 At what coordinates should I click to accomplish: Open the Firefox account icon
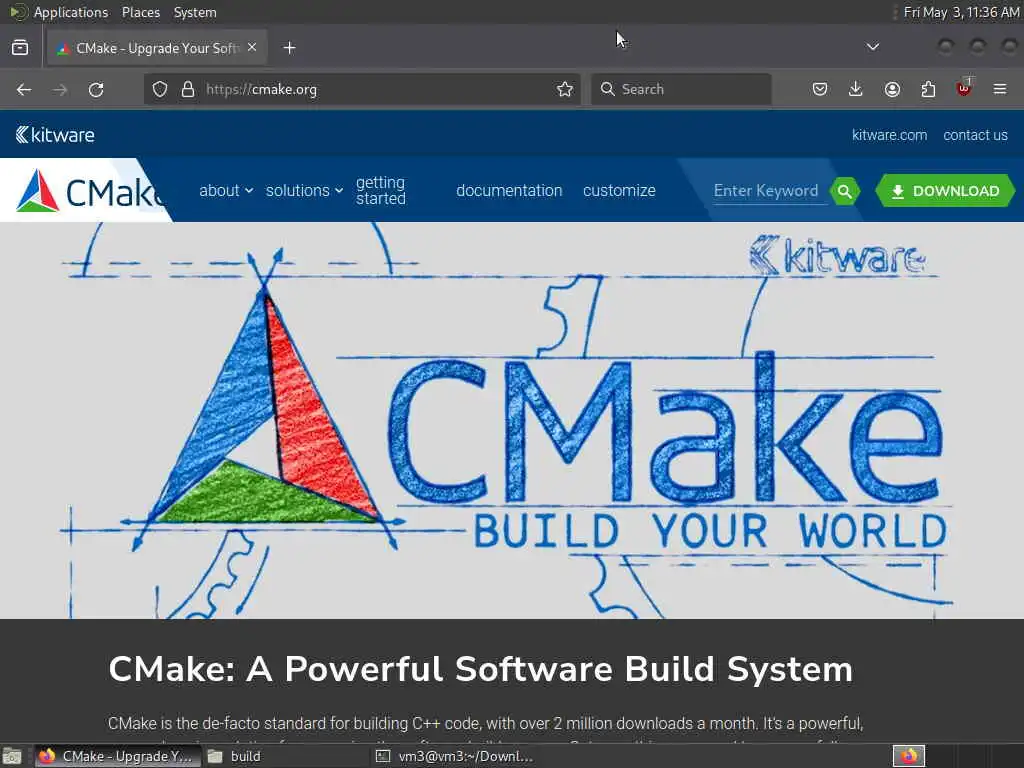point(892,89)
